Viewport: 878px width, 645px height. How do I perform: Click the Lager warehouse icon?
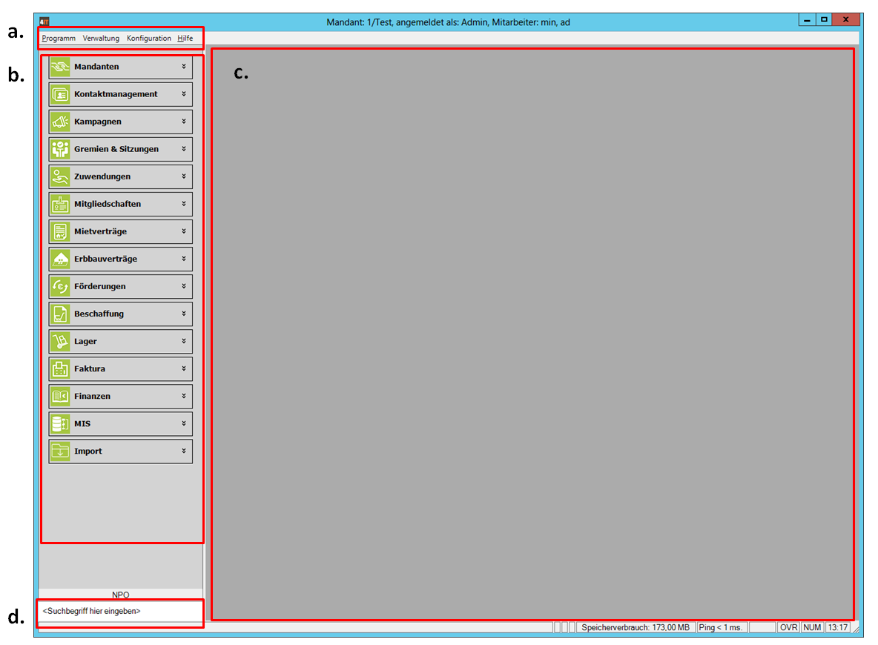point(61,340)
